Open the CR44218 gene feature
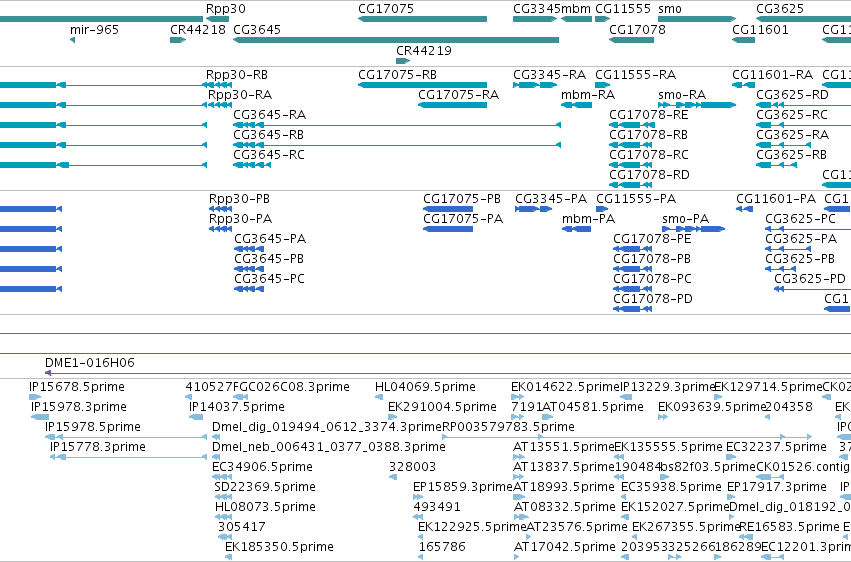 point(178,40)
